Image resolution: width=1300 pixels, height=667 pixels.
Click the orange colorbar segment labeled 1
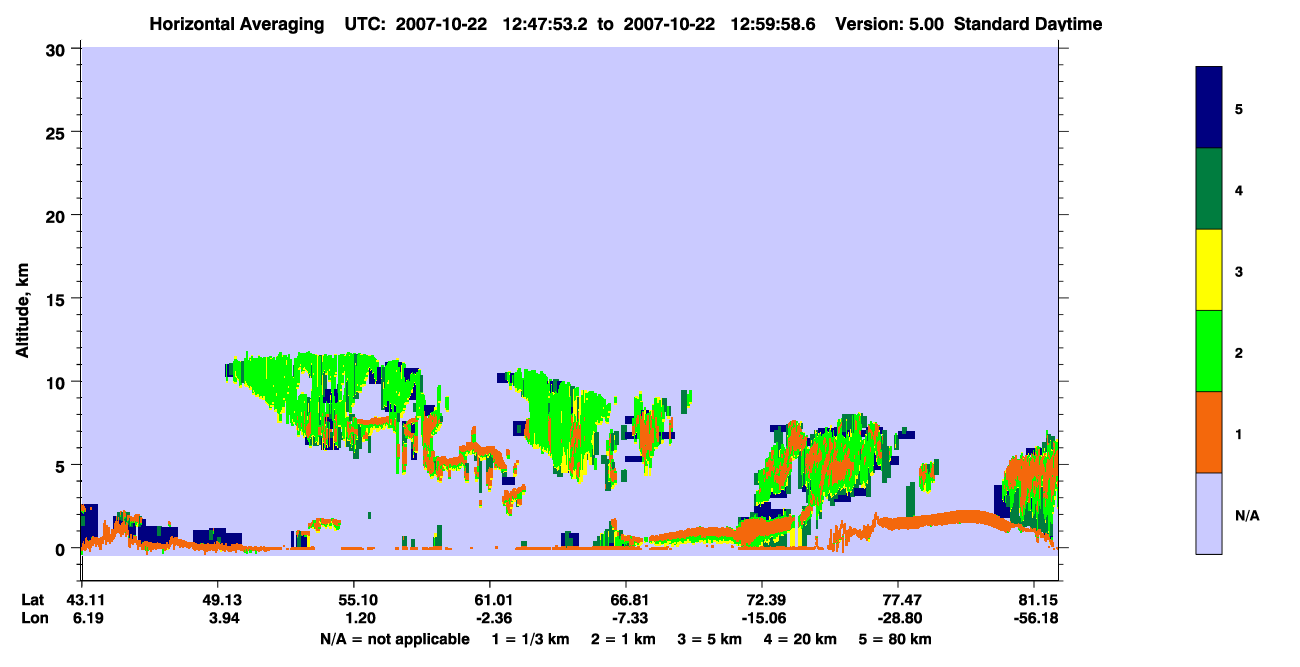[x=1209, y=432]
